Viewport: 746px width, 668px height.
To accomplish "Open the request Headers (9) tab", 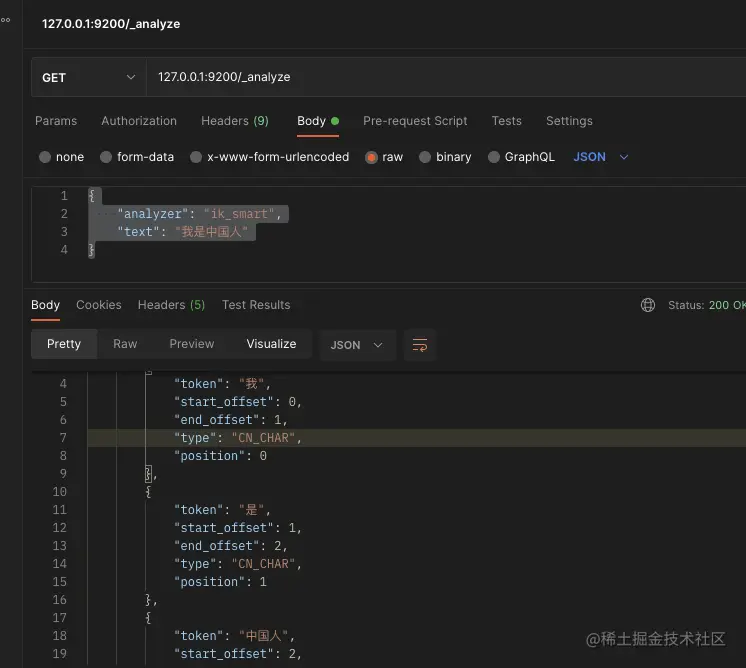I will 235,121.
